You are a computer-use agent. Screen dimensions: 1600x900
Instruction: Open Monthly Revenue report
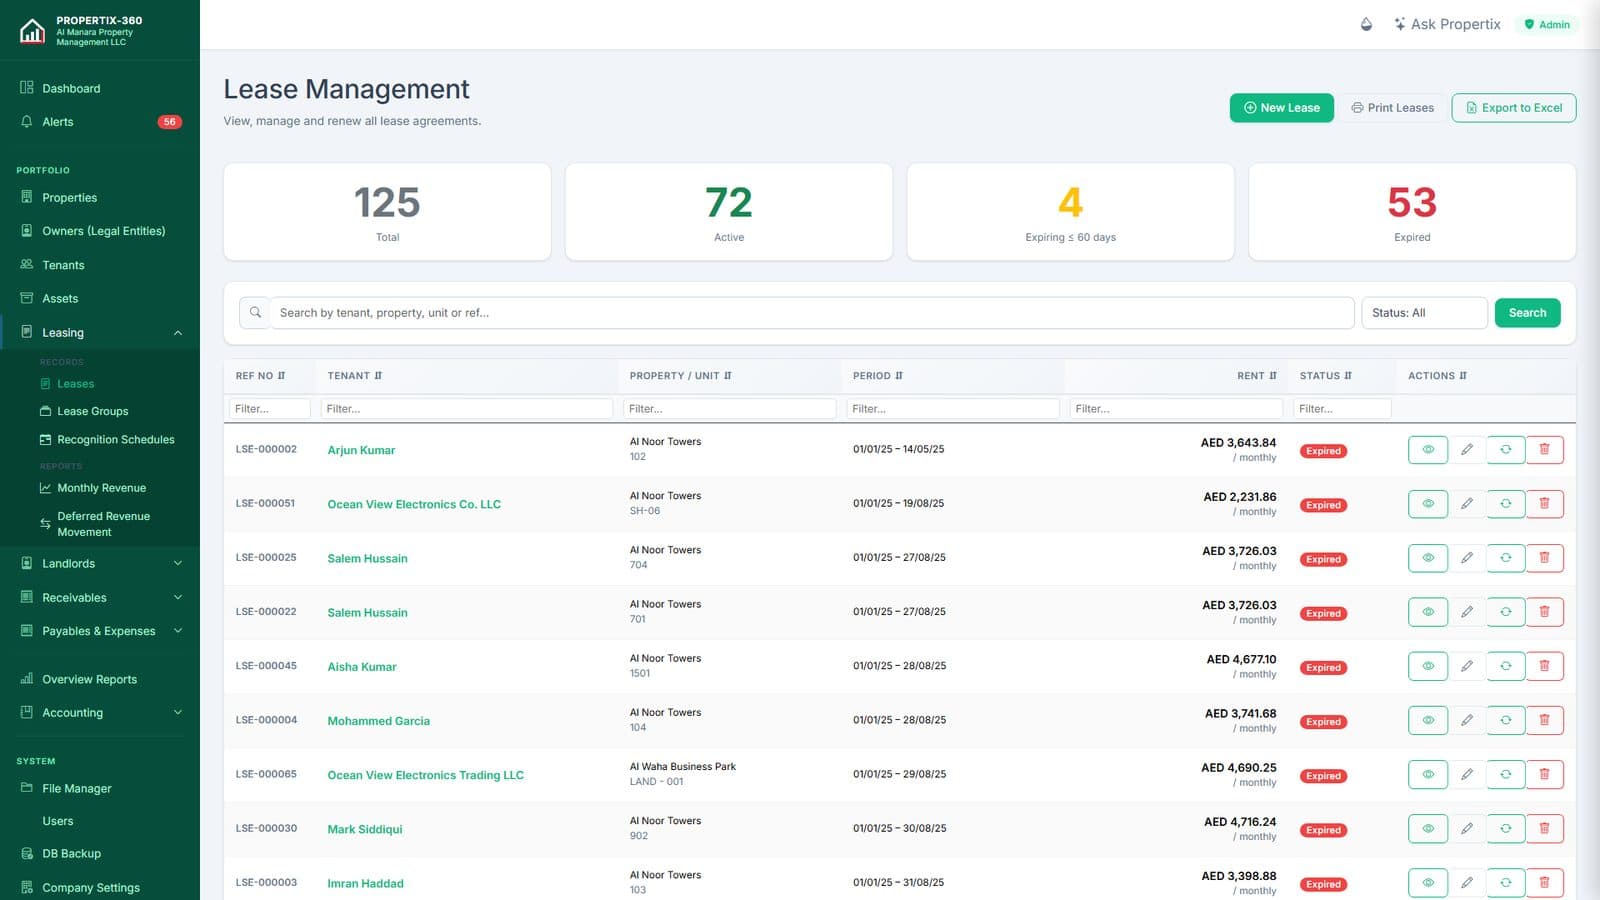[100, 488]
